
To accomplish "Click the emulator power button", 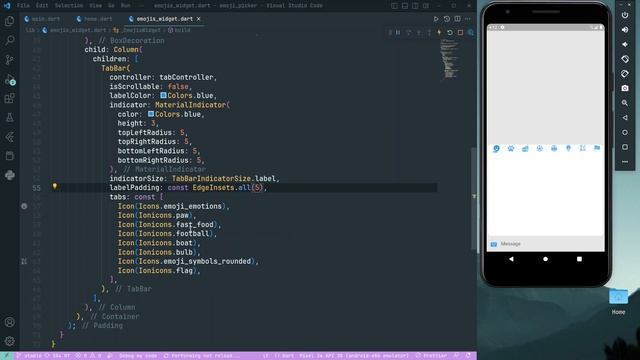I will point(625,15).
